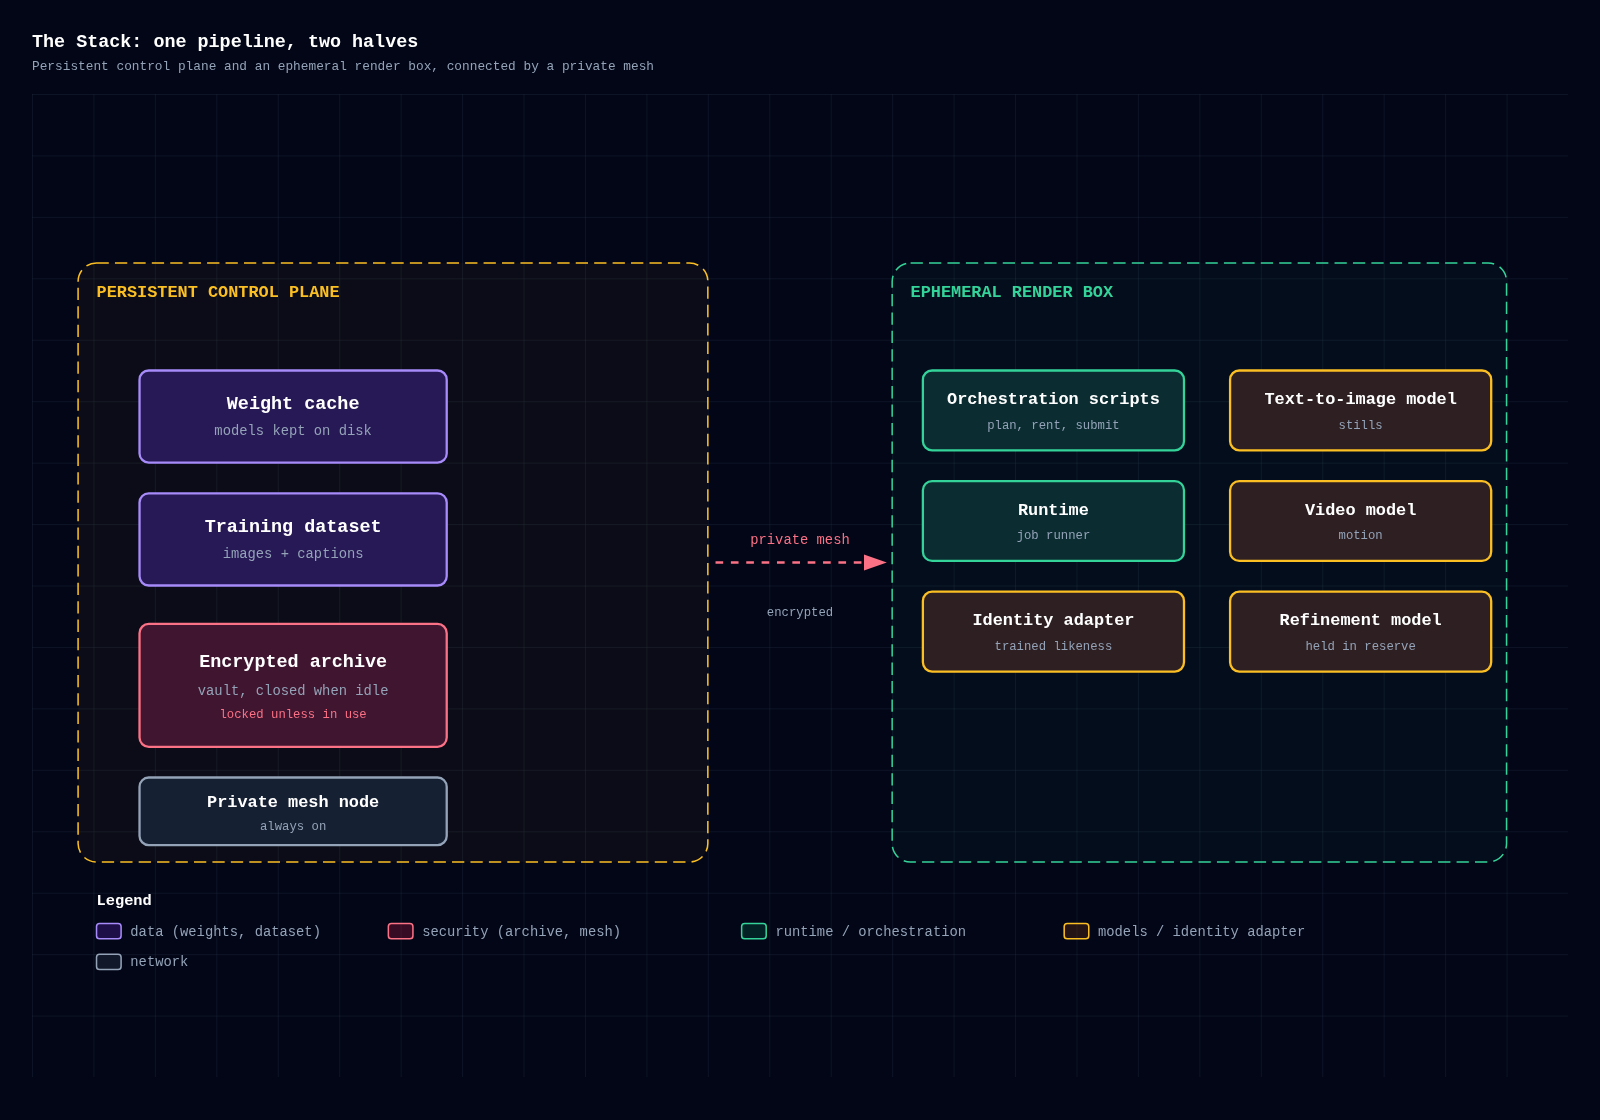Click 'security (archive, mesh)' legend text
Viewport: 1600px width, 1120px height.
coord(521,932)
